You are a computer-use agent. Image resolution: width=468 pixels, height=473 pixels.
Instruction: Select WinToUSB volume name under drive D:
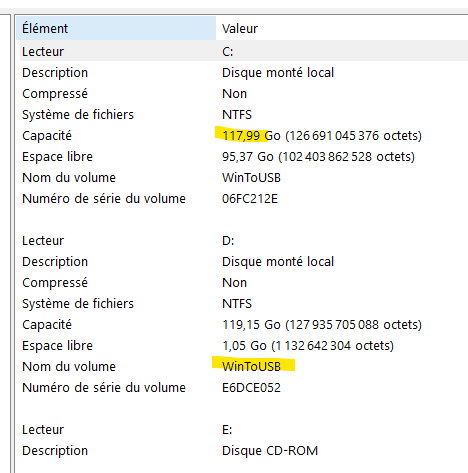coord(251,367)
